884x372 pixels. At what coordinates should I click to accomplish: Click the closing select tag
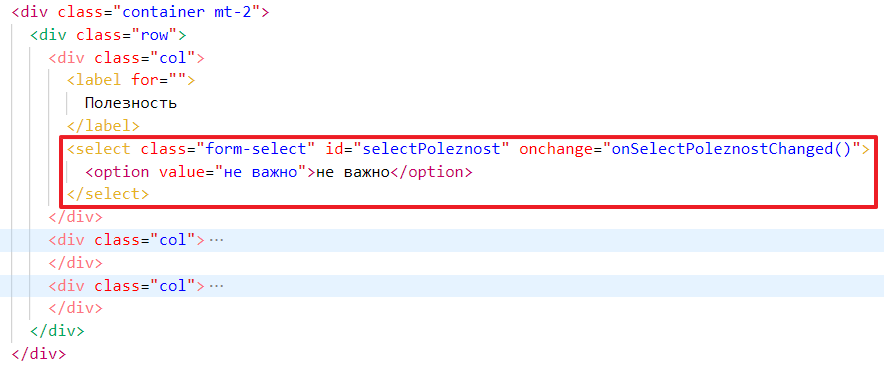click(x=108, y=194)
